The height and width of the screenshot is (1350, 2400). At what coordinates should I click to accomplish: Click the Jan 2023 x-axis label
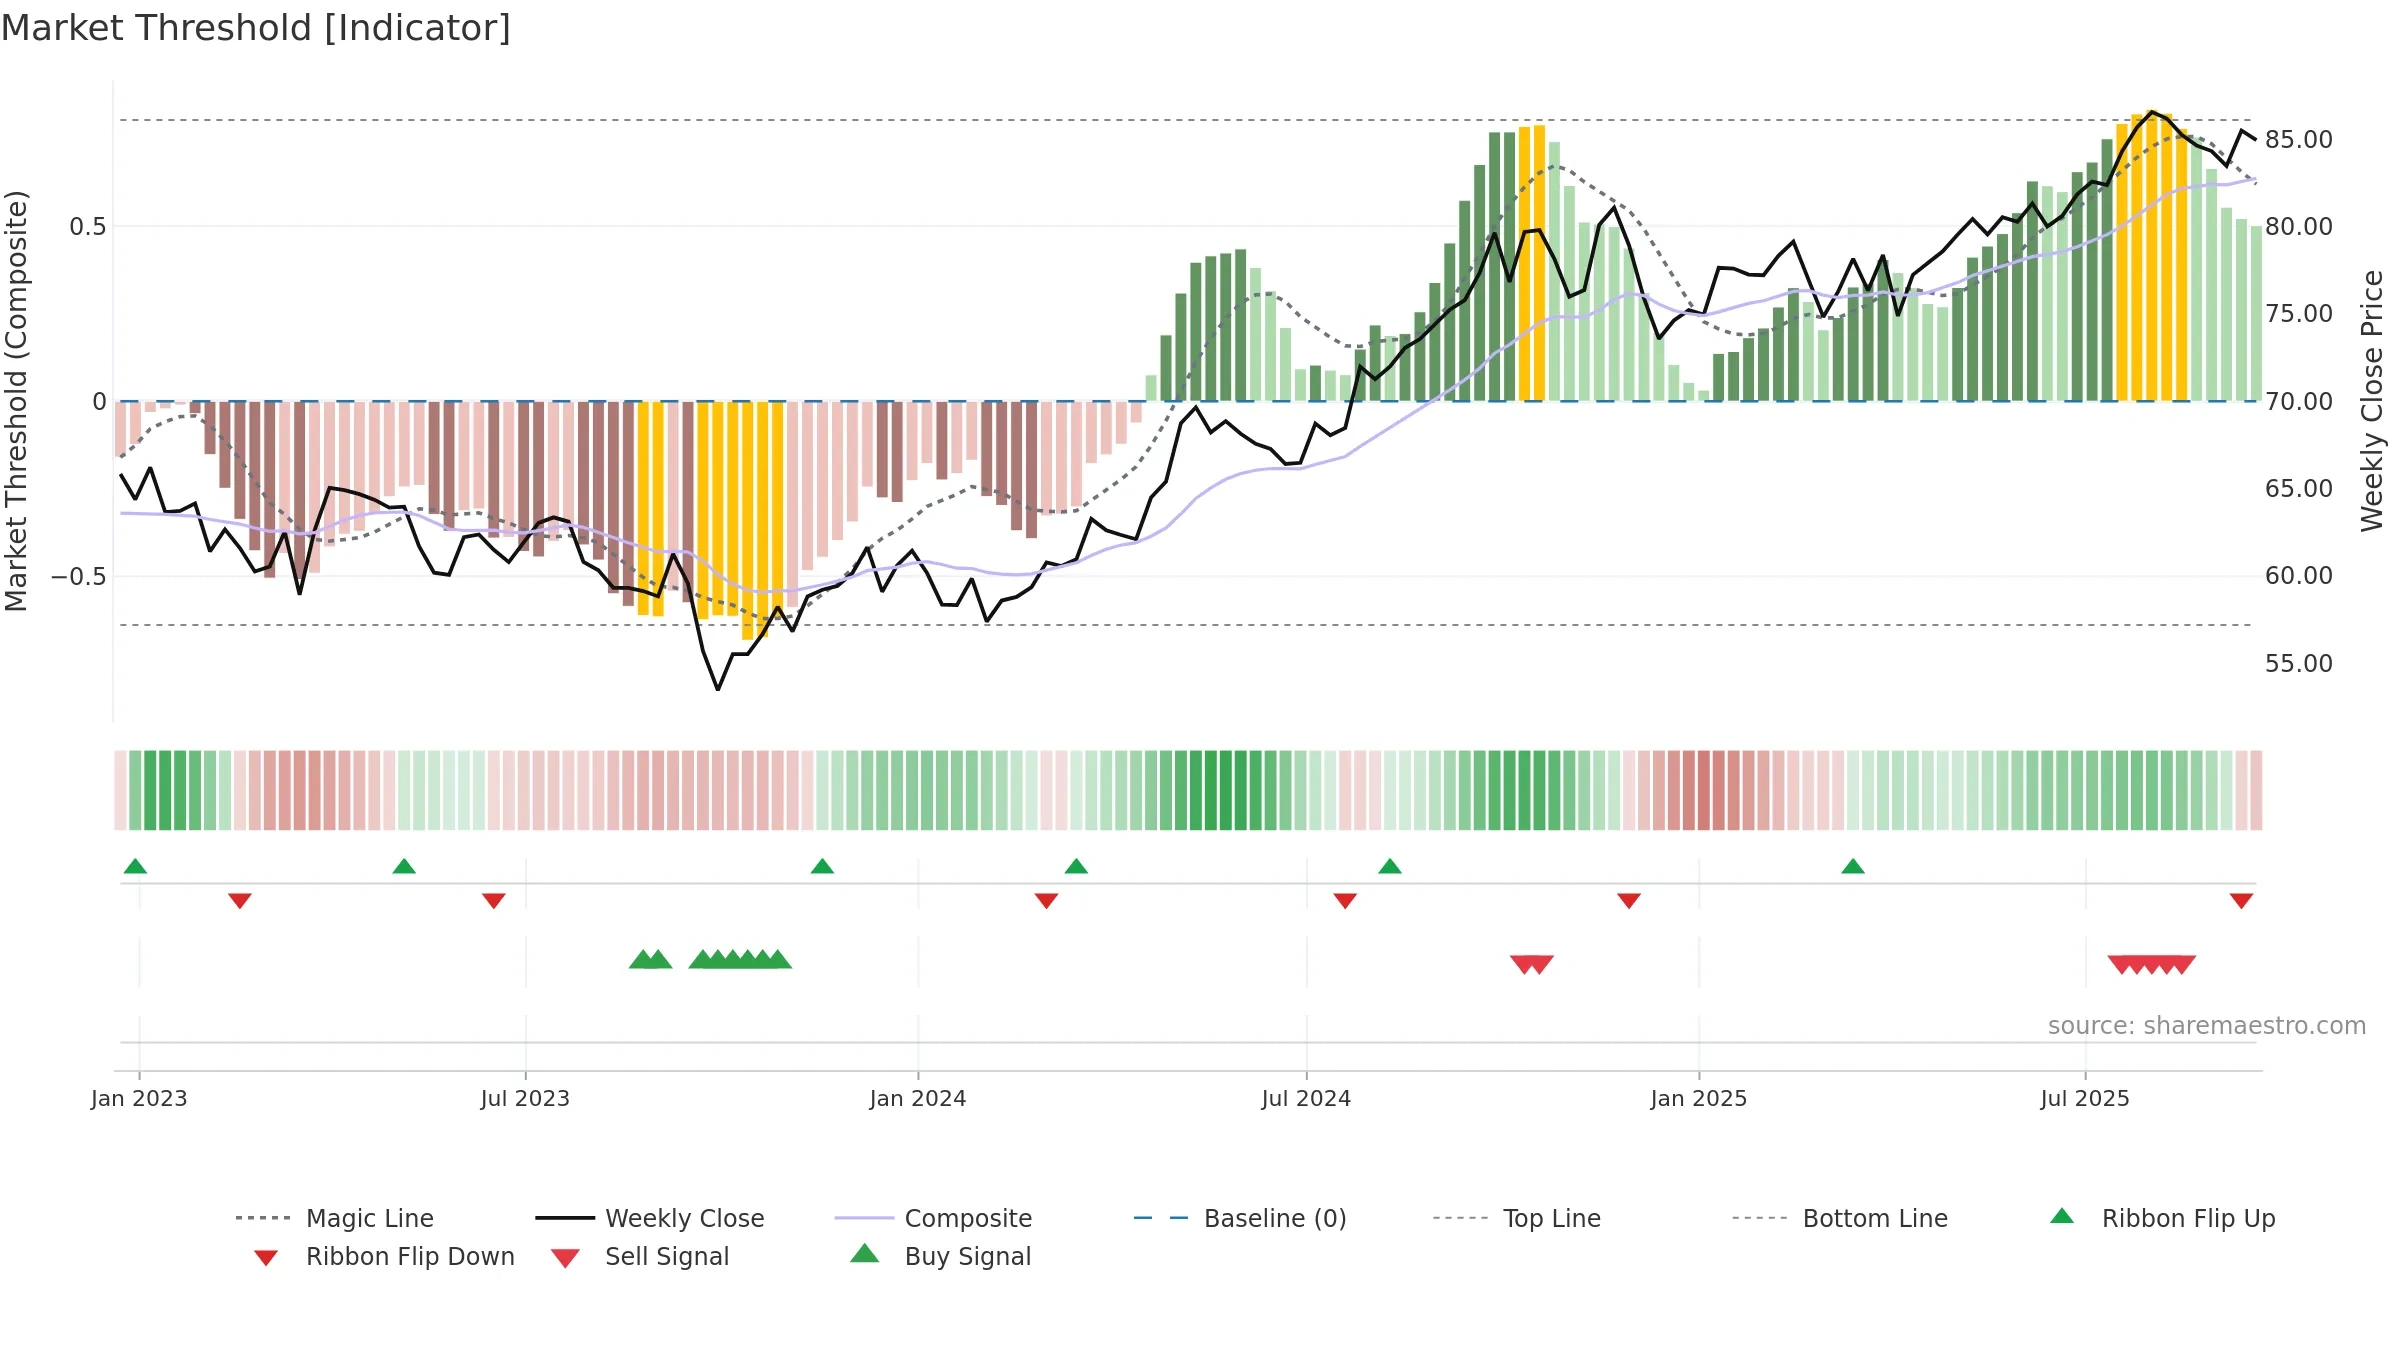point(139,1098)
